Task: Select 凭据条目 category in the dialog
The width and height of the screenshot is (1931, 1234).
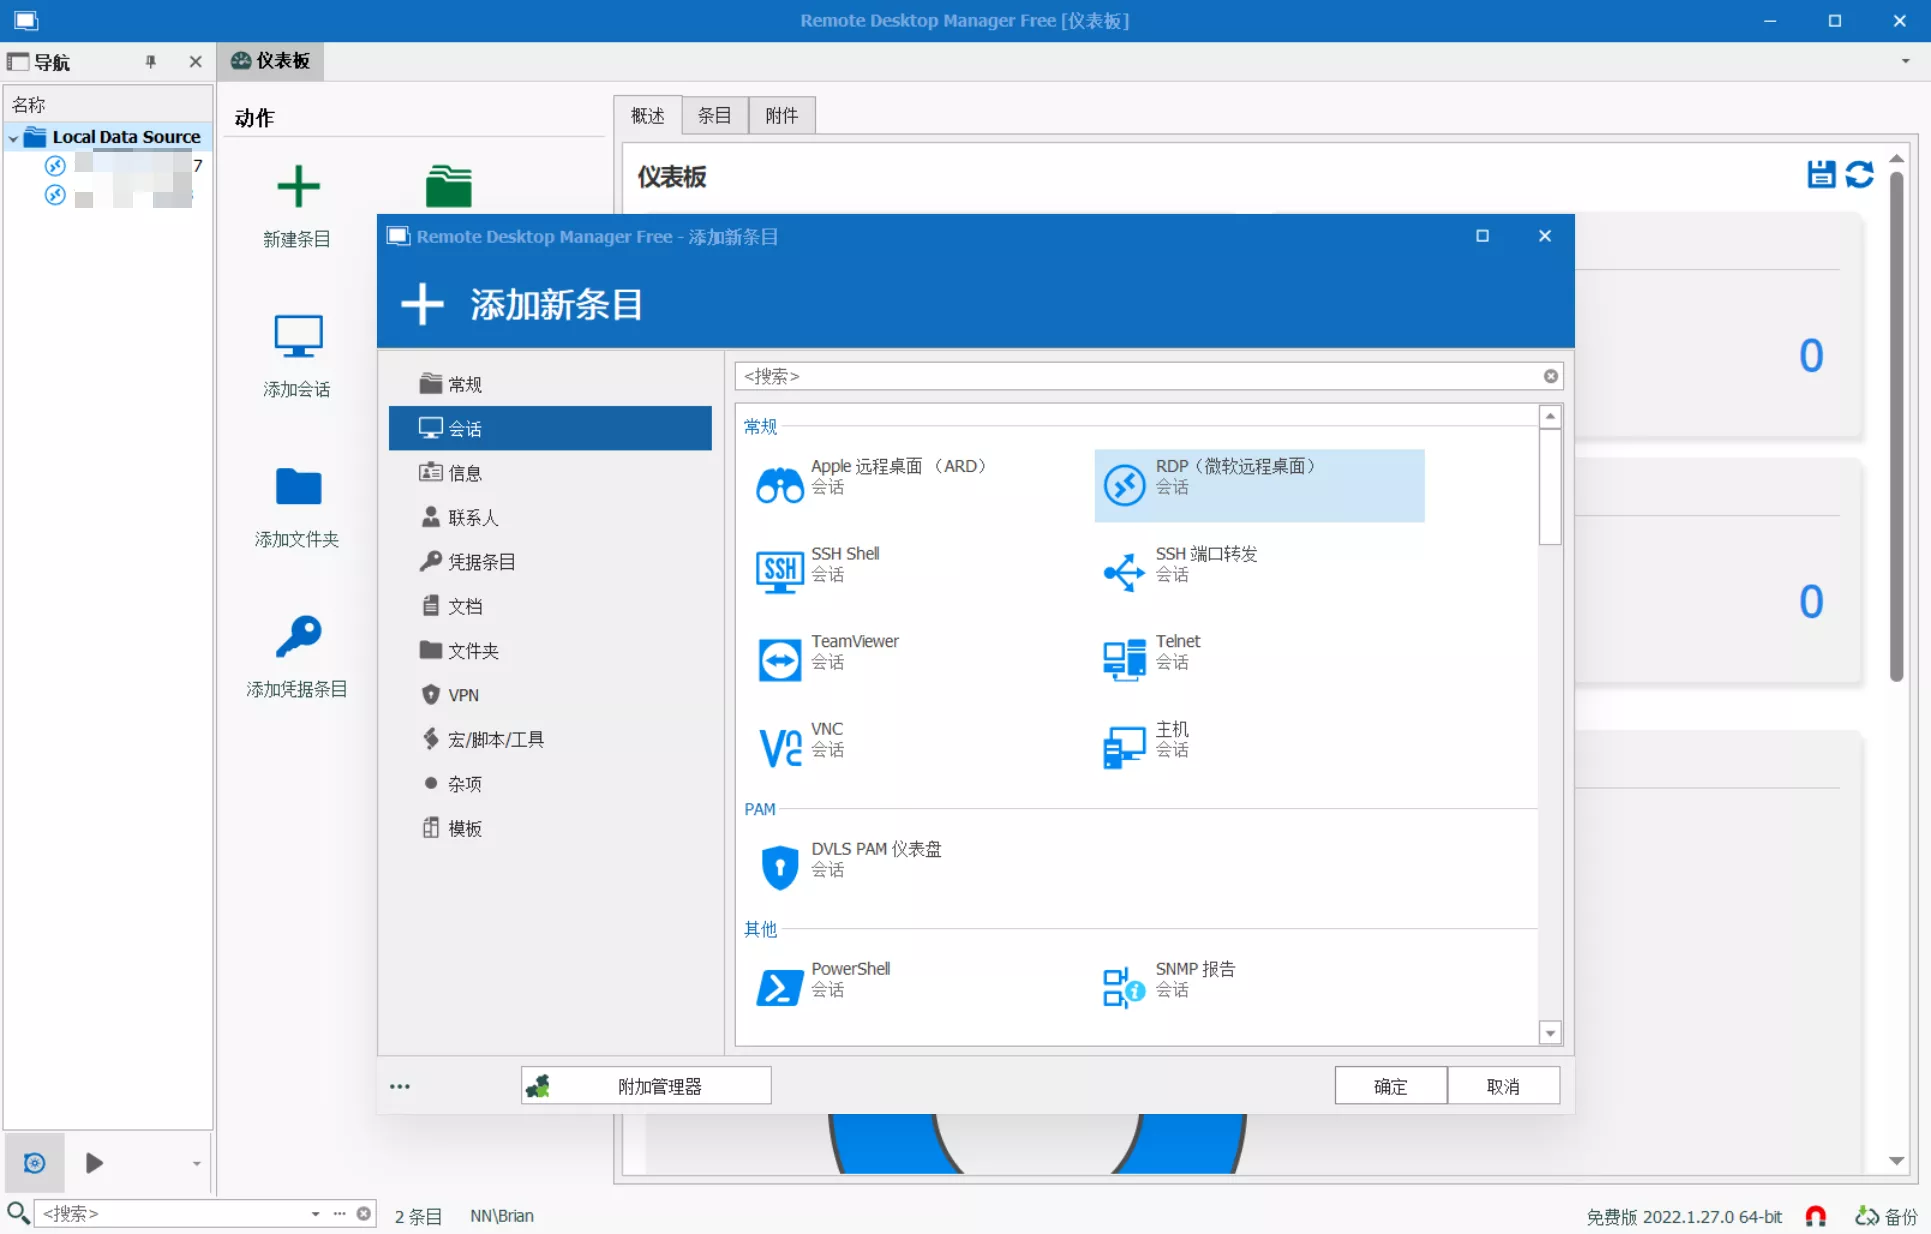Action: [550, 561]
